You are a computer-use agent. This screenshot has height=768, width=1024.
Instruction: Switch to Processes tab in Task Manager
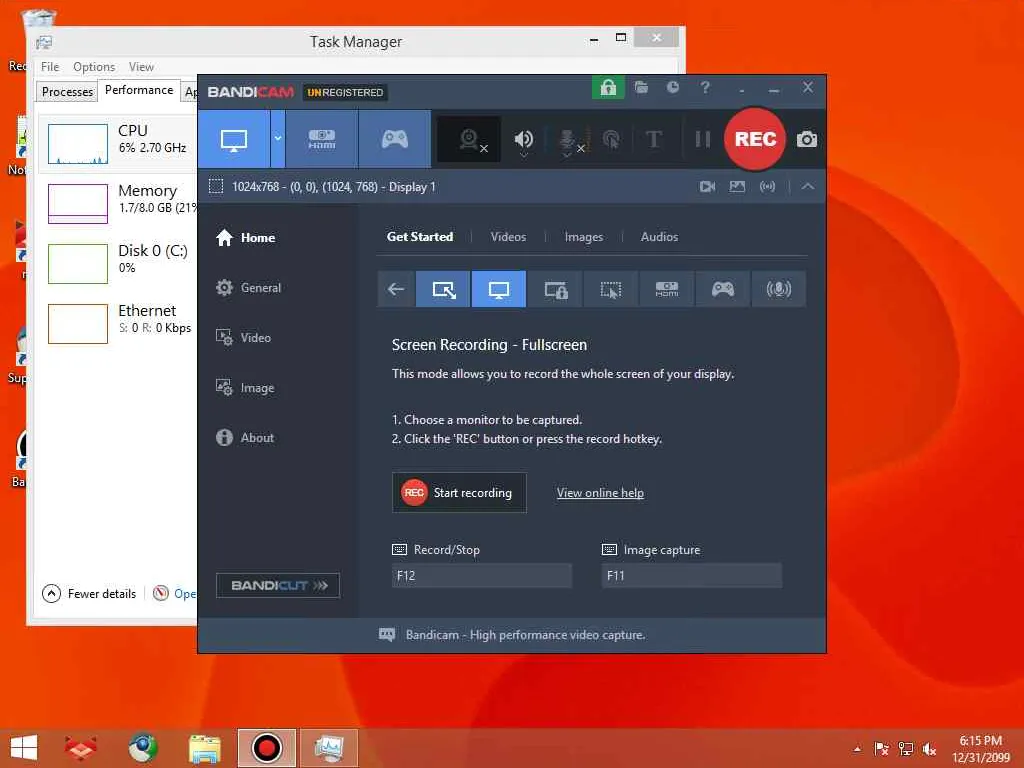click(x=67, y=91)
